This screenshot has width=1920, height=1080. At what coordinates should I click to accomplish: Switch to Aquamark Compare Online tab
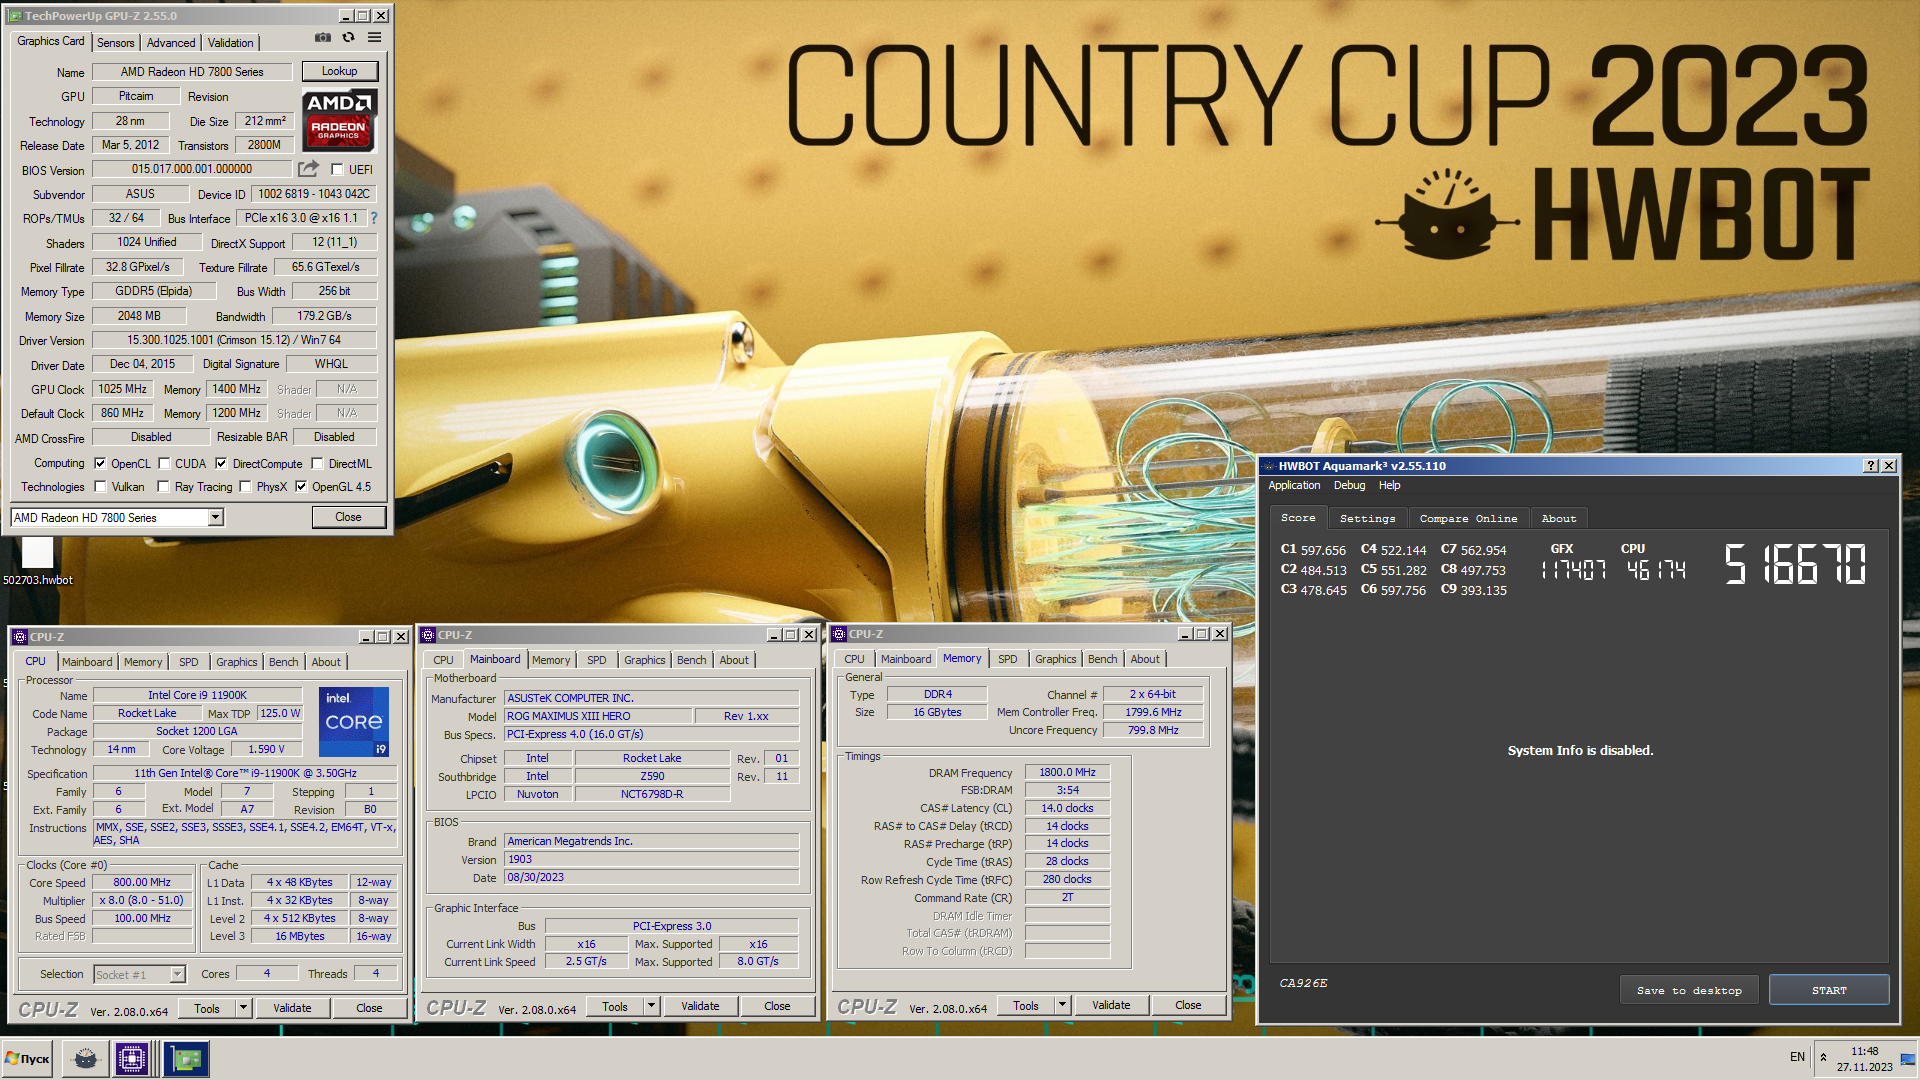pos(1468,519)
